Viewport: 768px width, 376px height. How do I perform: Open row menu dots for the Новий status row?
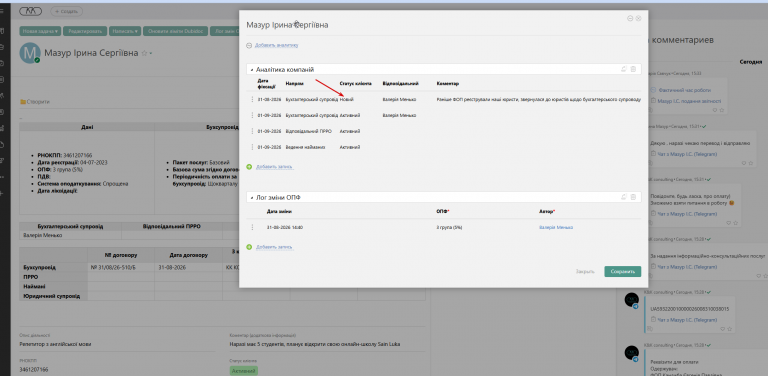[x=252, y=99]
